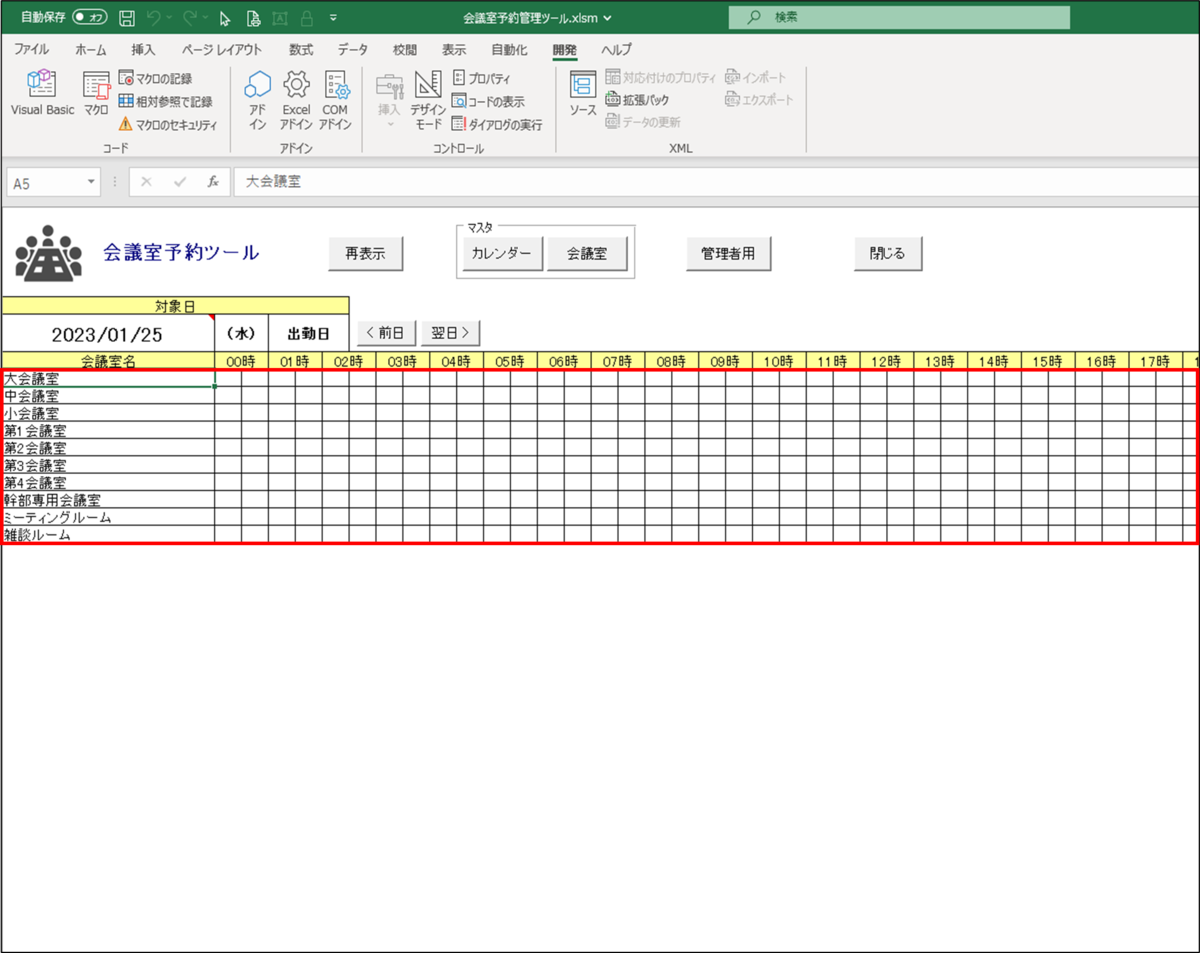
Task: Customize the Quick Access Toolbar dropdown
Action: point(332,18)
